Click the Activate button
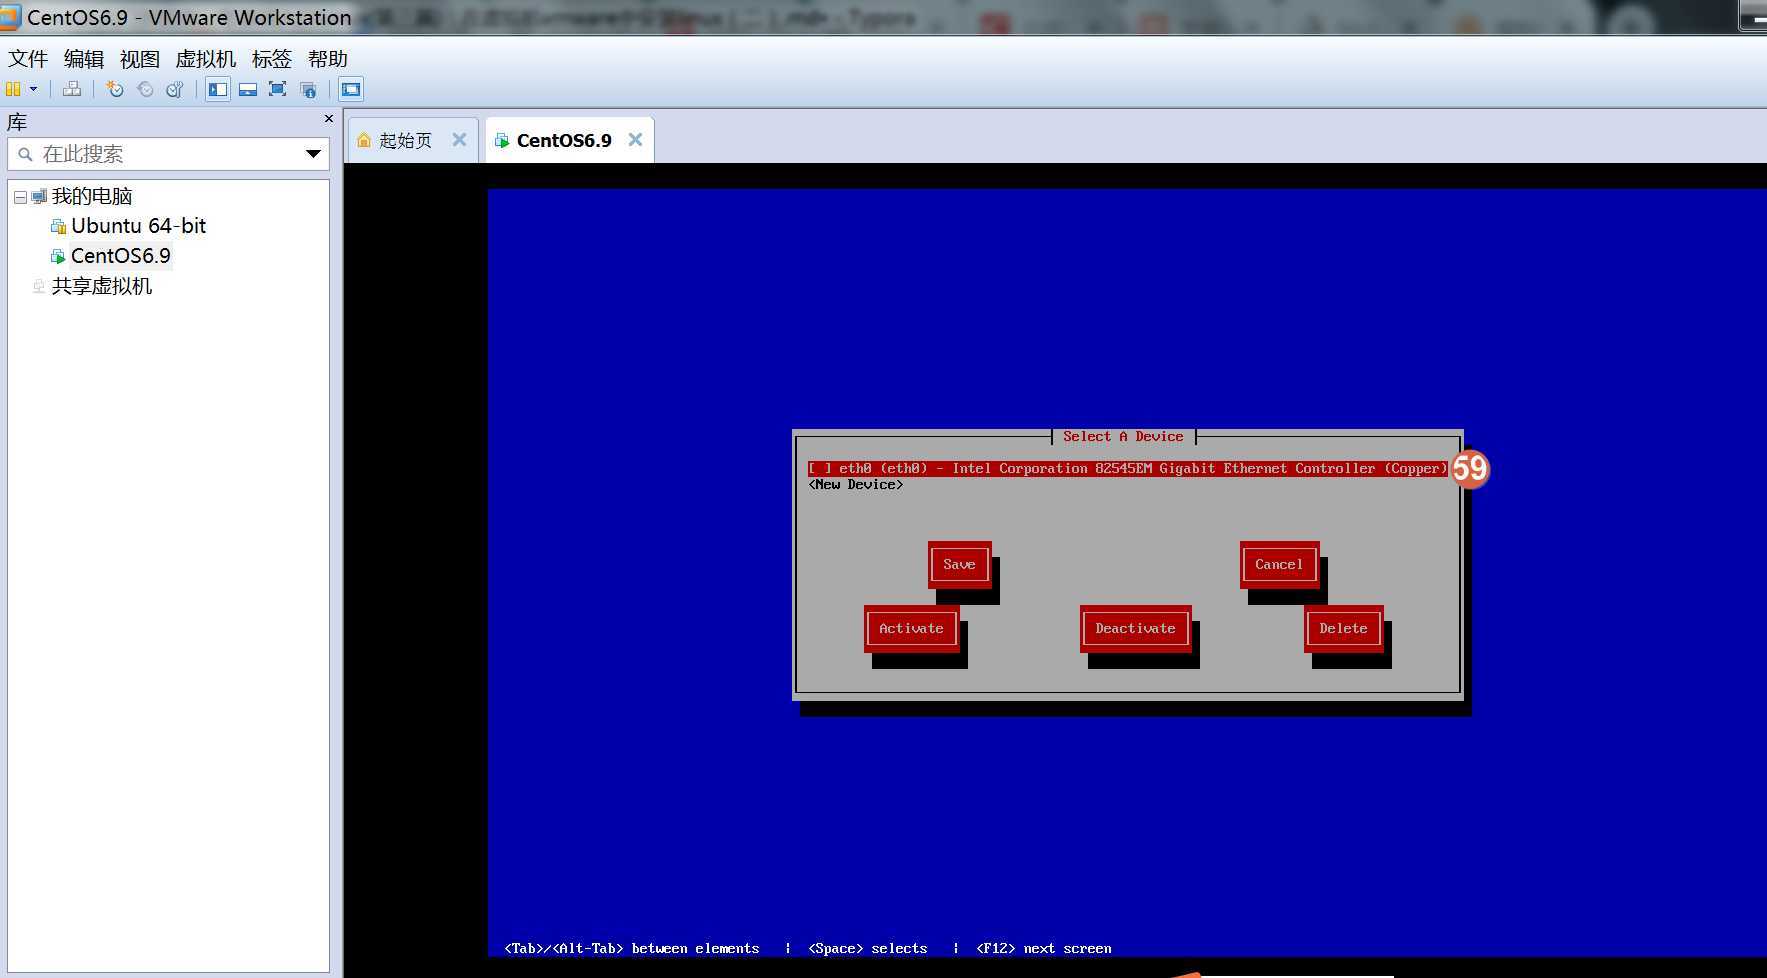 pyautogui.click(x=911, y=628)
